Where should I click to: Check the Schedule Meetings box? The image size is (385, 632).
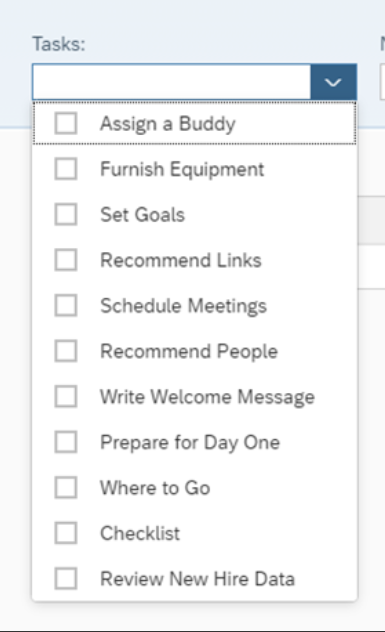pos(66,306)
